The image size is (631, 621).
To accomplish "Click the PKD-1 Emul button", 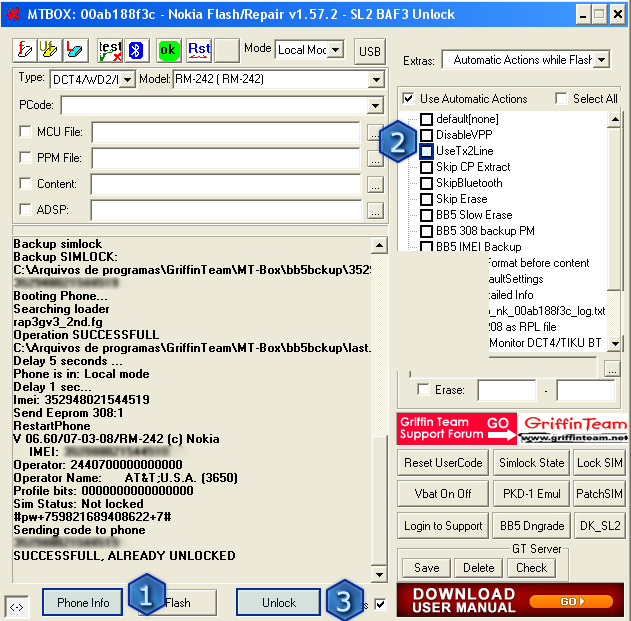I will (x=531, y=493).
